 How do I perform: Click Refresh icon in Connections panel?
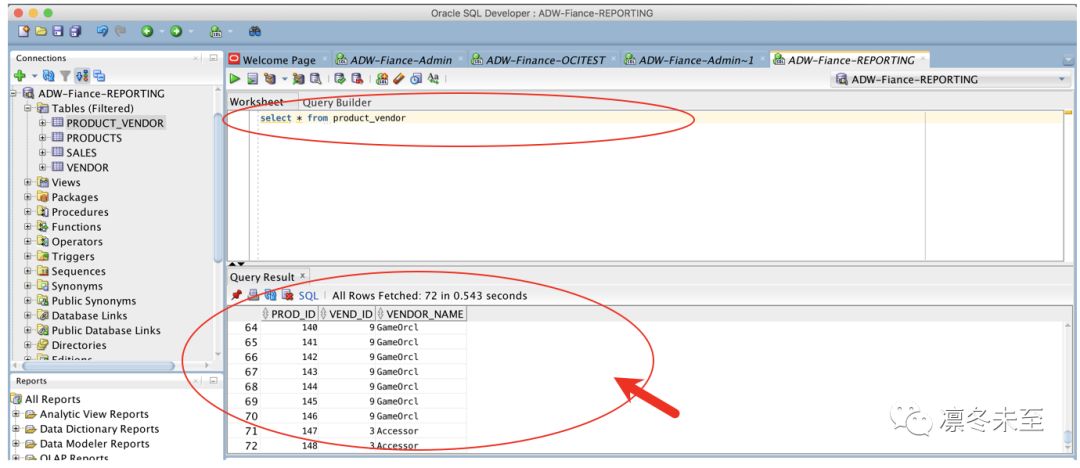coord(48,76)
